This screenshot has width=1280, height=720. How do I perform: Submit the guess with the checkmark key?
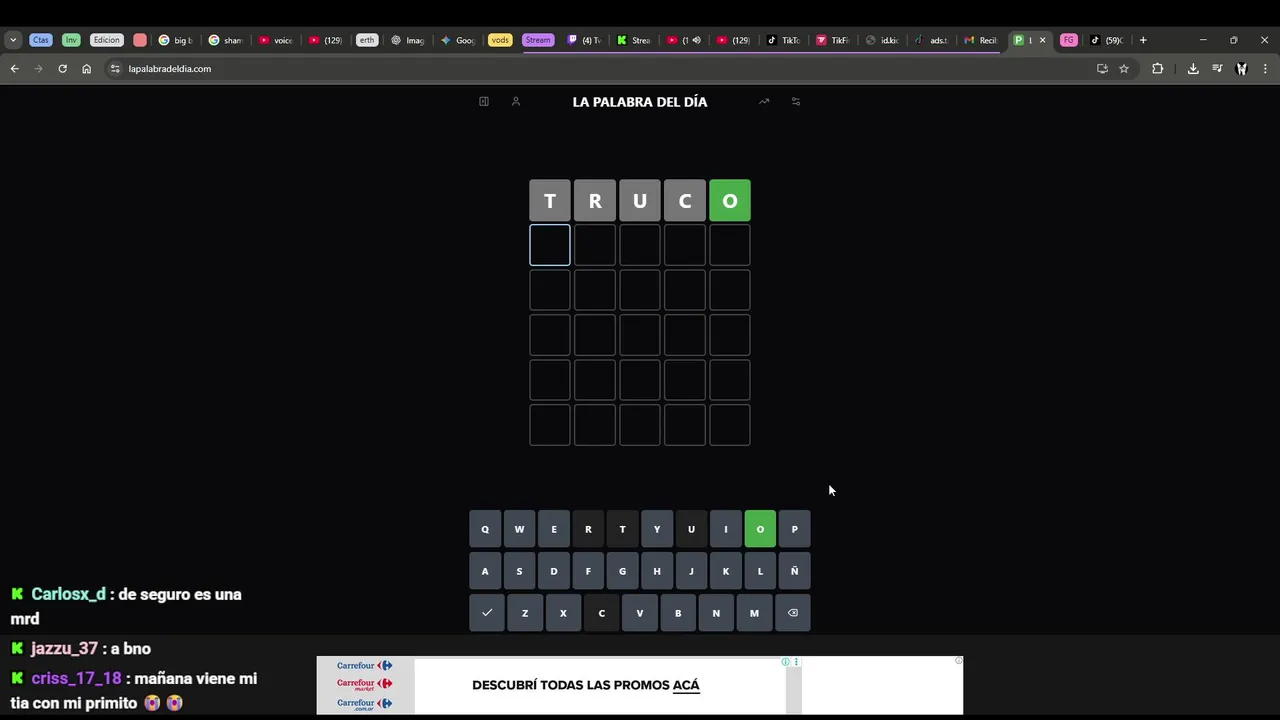tap(487, 613)
